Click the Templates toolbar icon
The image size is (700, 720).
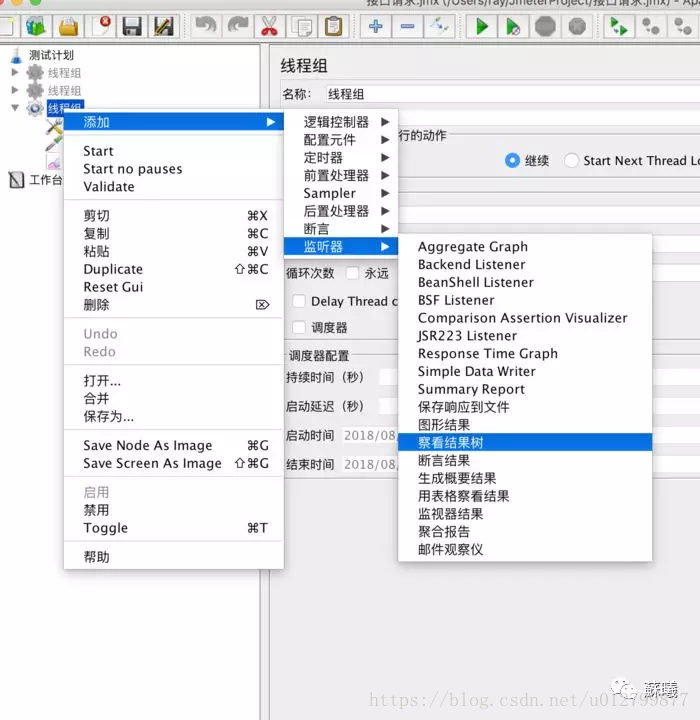(x=36, y=27)
